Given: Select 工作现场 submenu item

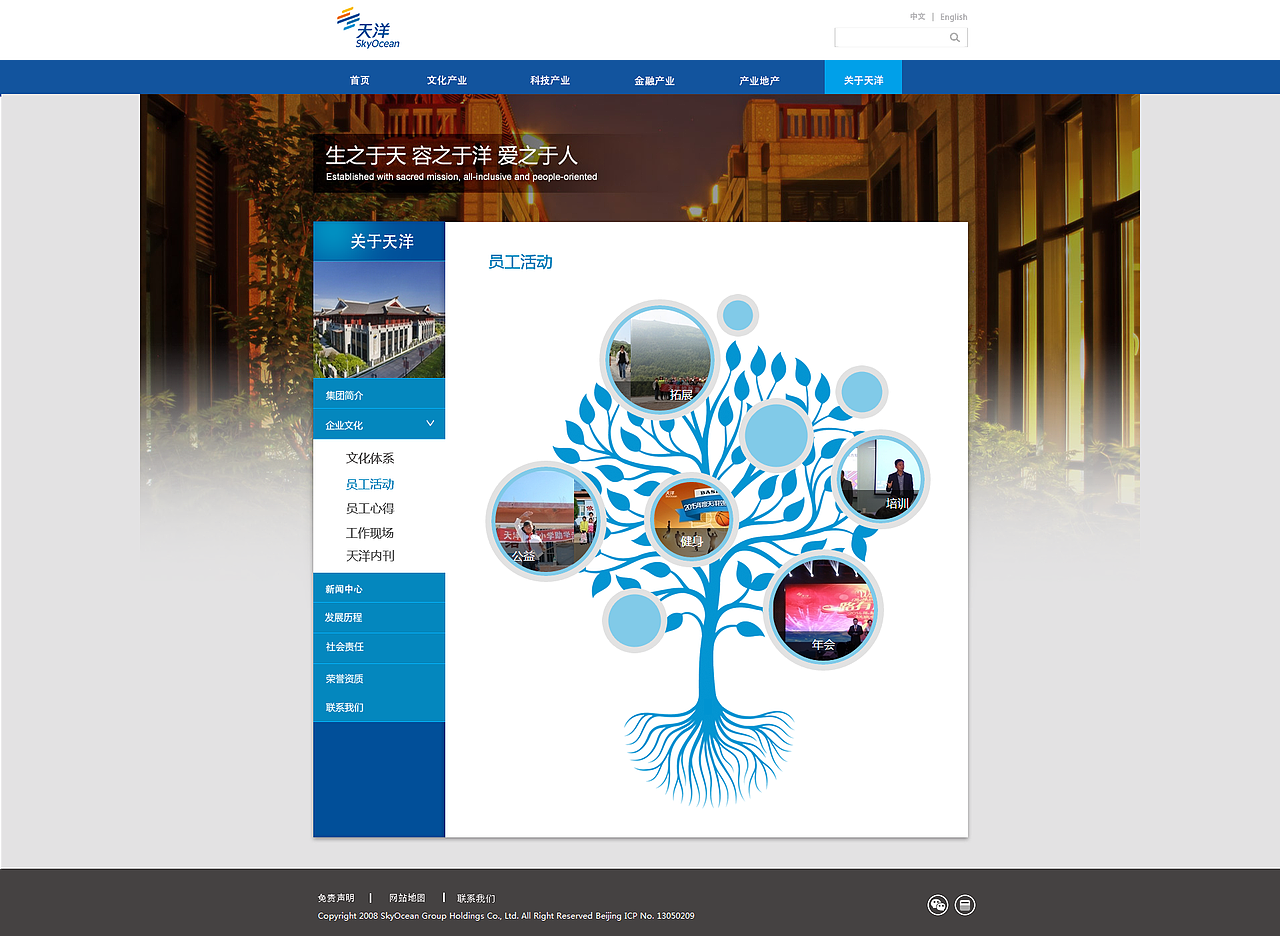Looking at the screenshot, I should point(370,533).
